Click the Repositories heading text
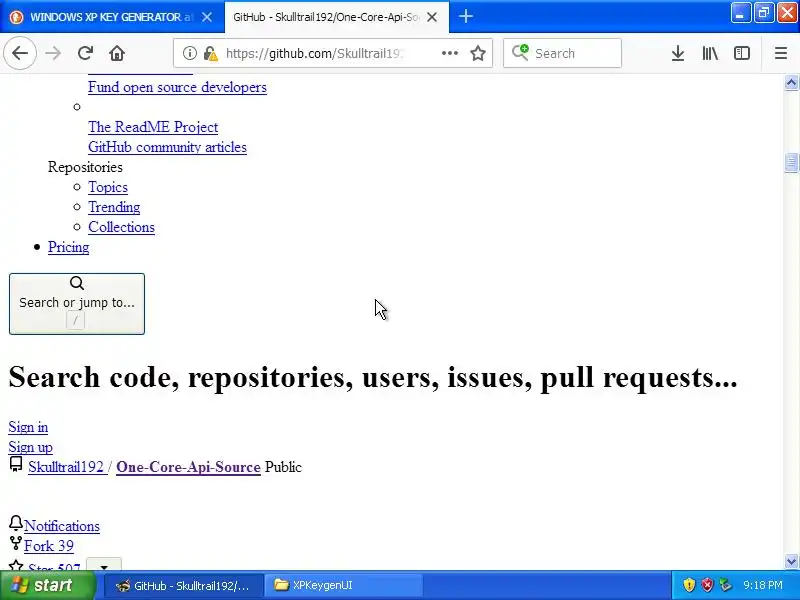Screen dimensions: 800x600 (85, 167)
